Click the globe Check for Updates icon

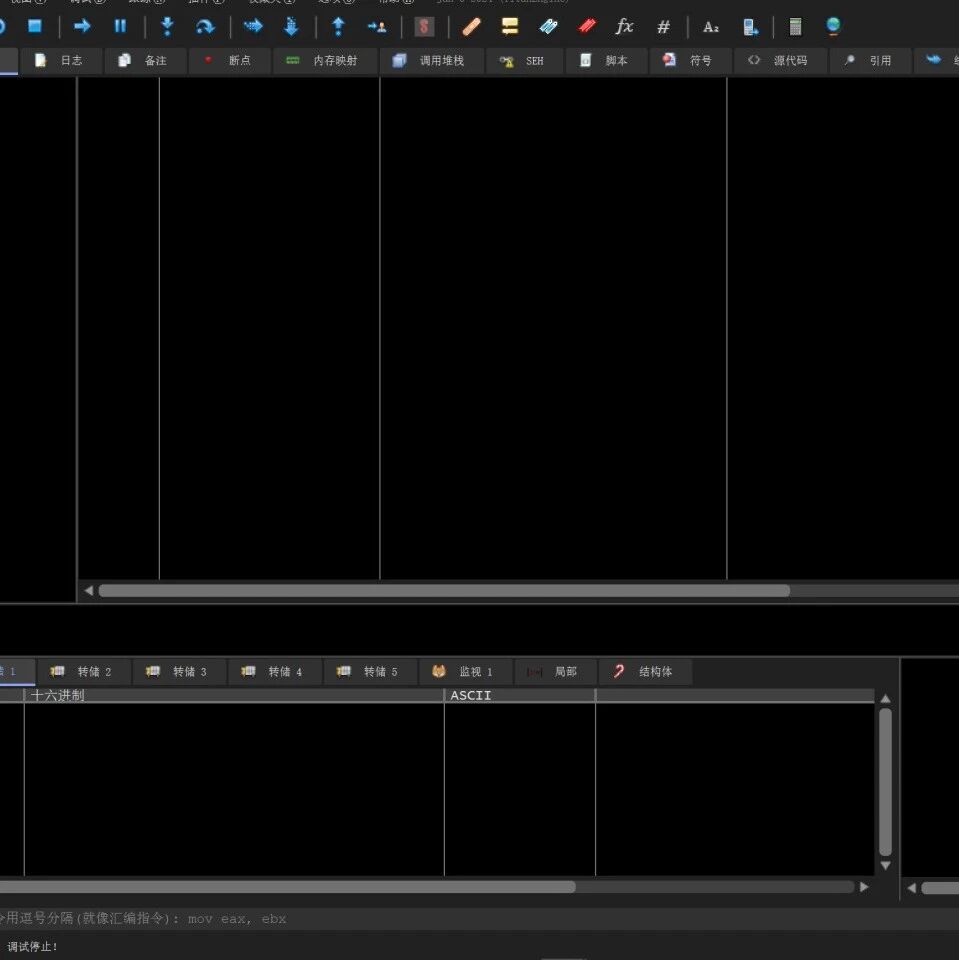click(833, 27)
